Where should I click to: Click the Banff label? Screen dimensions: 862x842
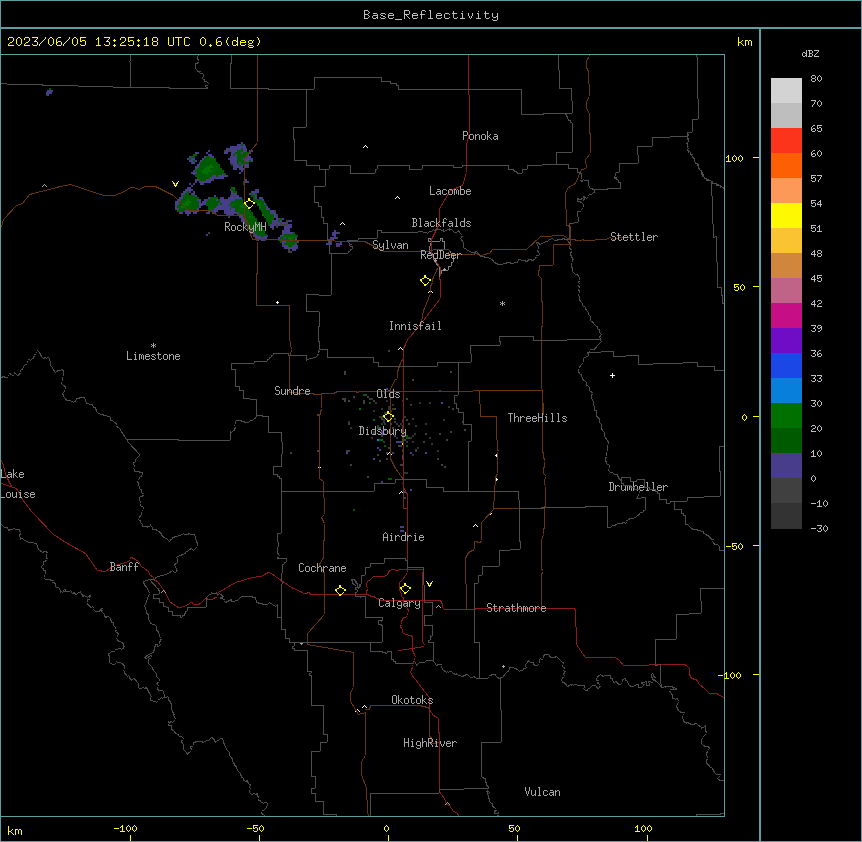124,567
